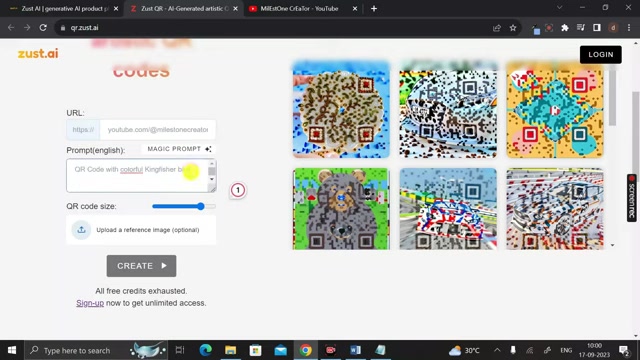
Task: Bookmark this page with the star icon
Action: point(513,28)
